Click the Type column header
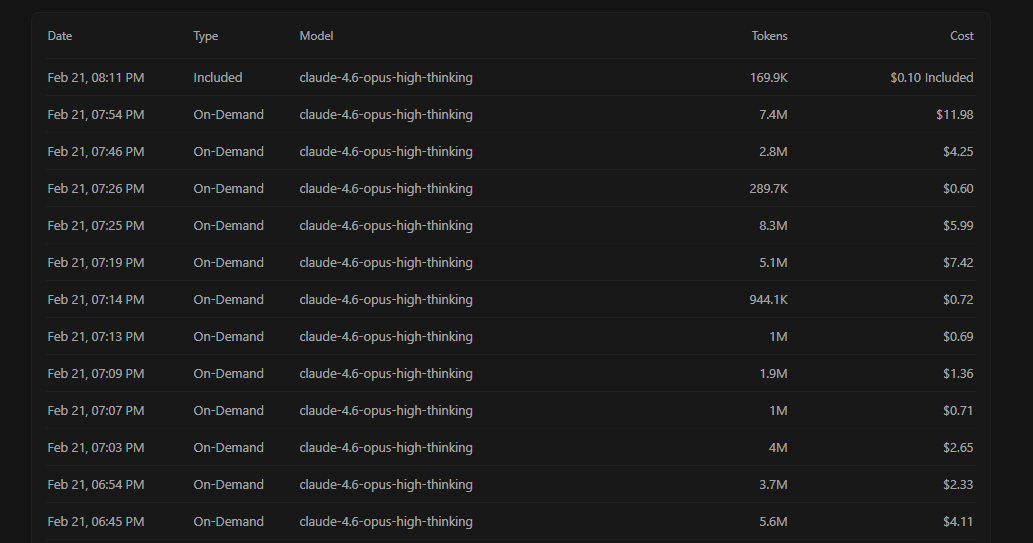Viewport: 1033px width, 543px height. [206, 36]
